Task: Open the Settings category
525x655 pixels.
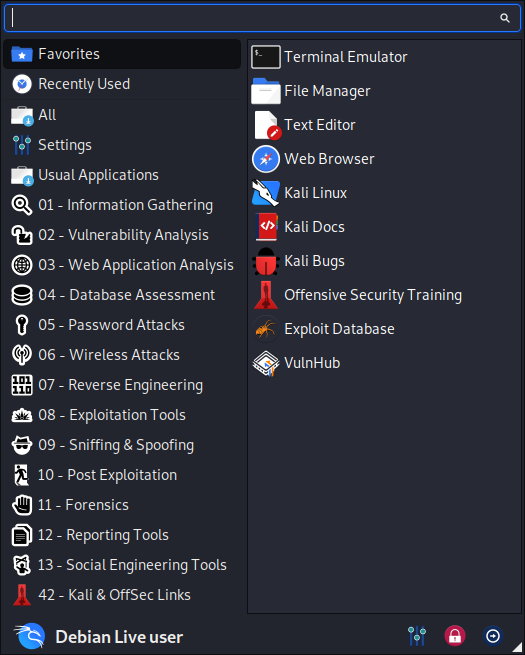Action: (122, 145)
